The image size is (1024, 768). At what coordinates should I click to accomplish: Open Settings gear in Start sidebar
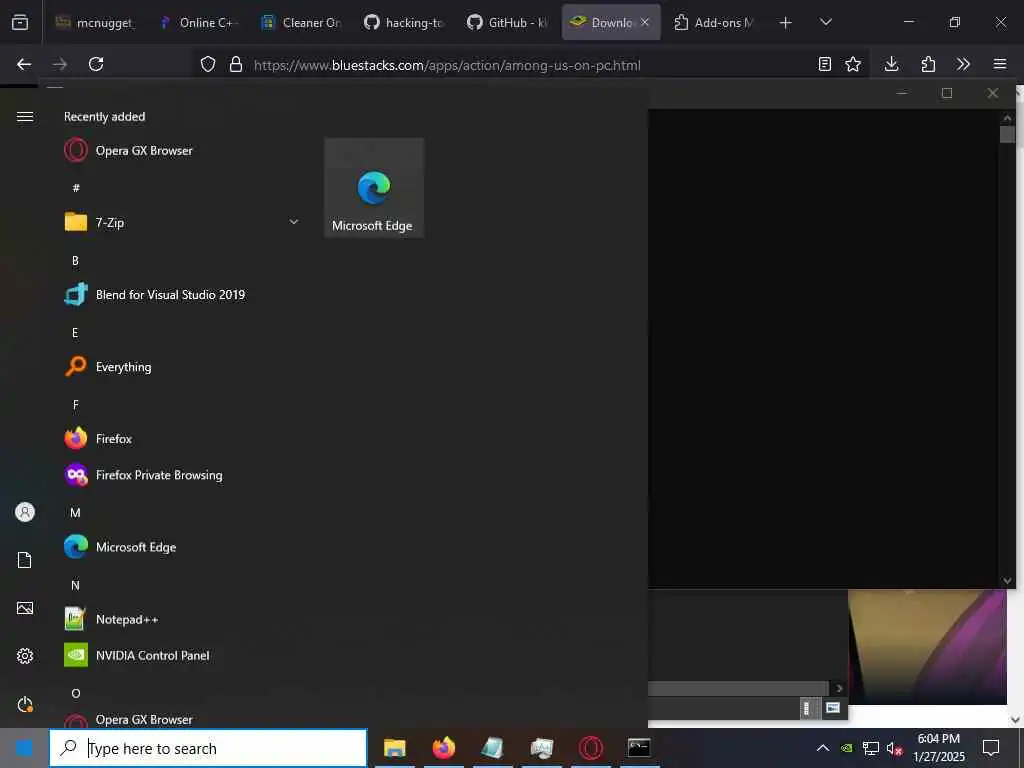25,656
